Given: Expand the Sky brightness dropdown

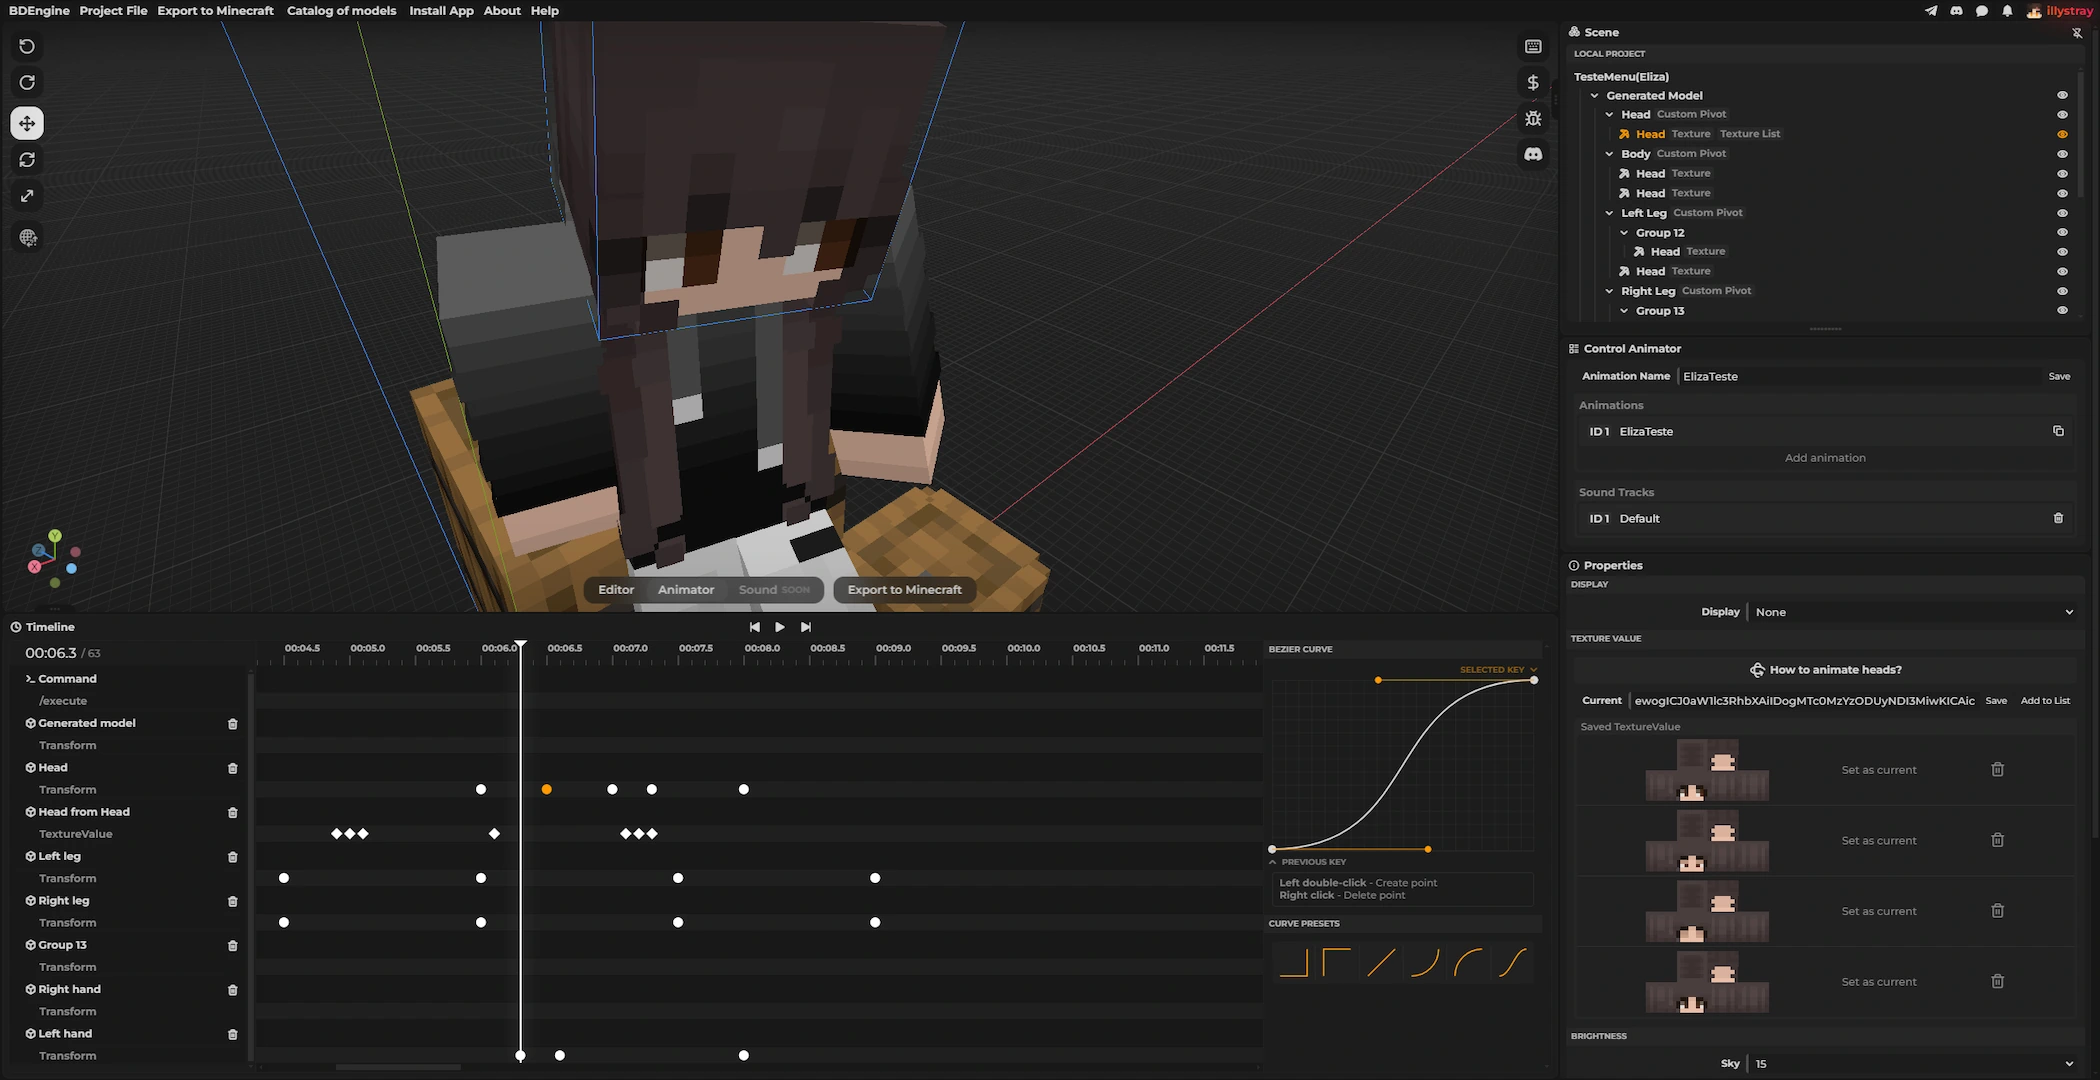Looking at the screenshot, I should pos(2069,1063).
